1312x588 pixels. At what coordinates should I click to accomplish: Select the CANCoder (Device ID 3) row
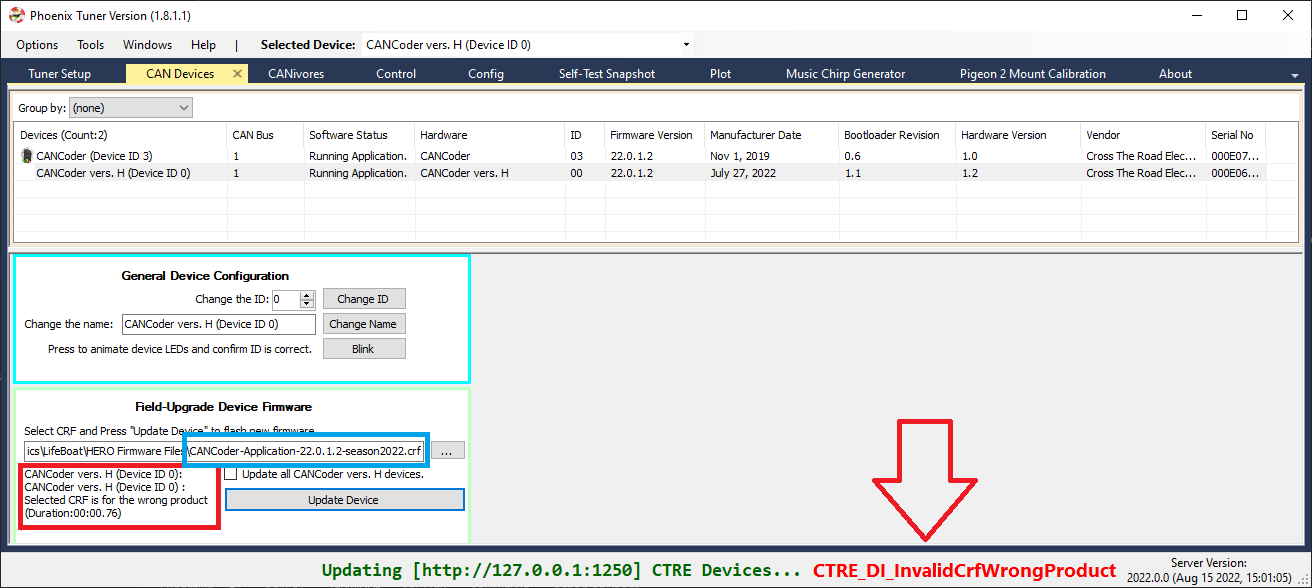(642, 156)
